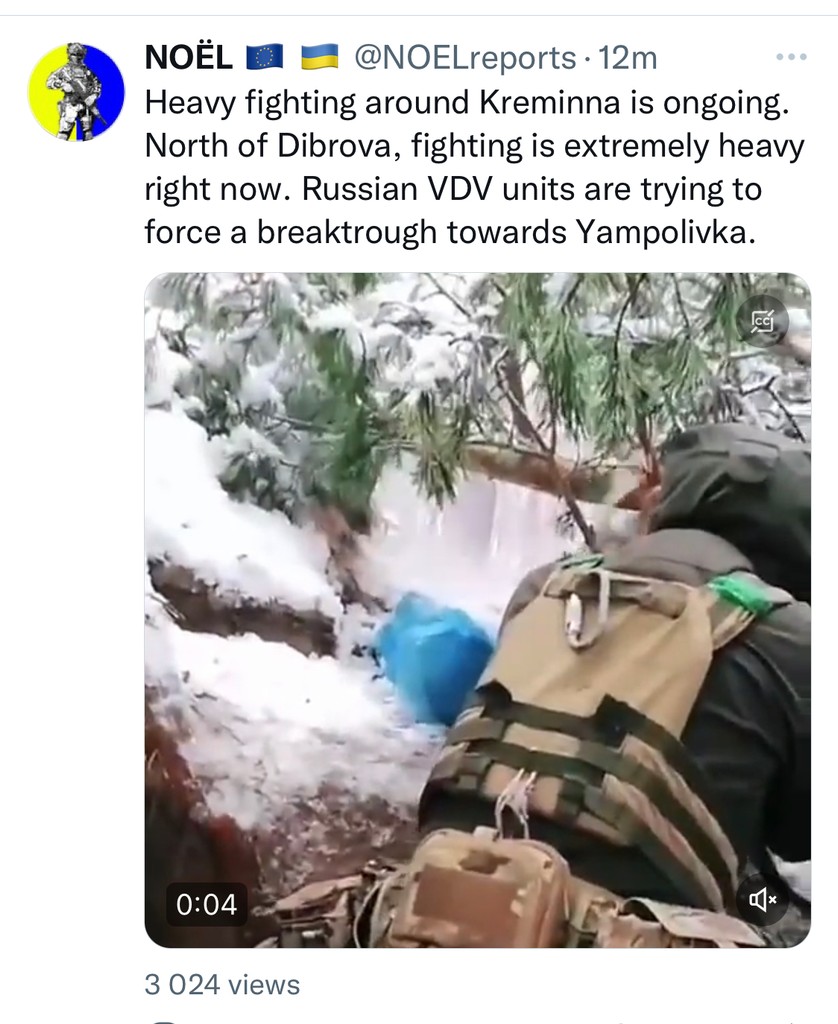The image size is (838, 1024).
Task: Unmute the video with the speaker icon
Action: coord(763,901)
